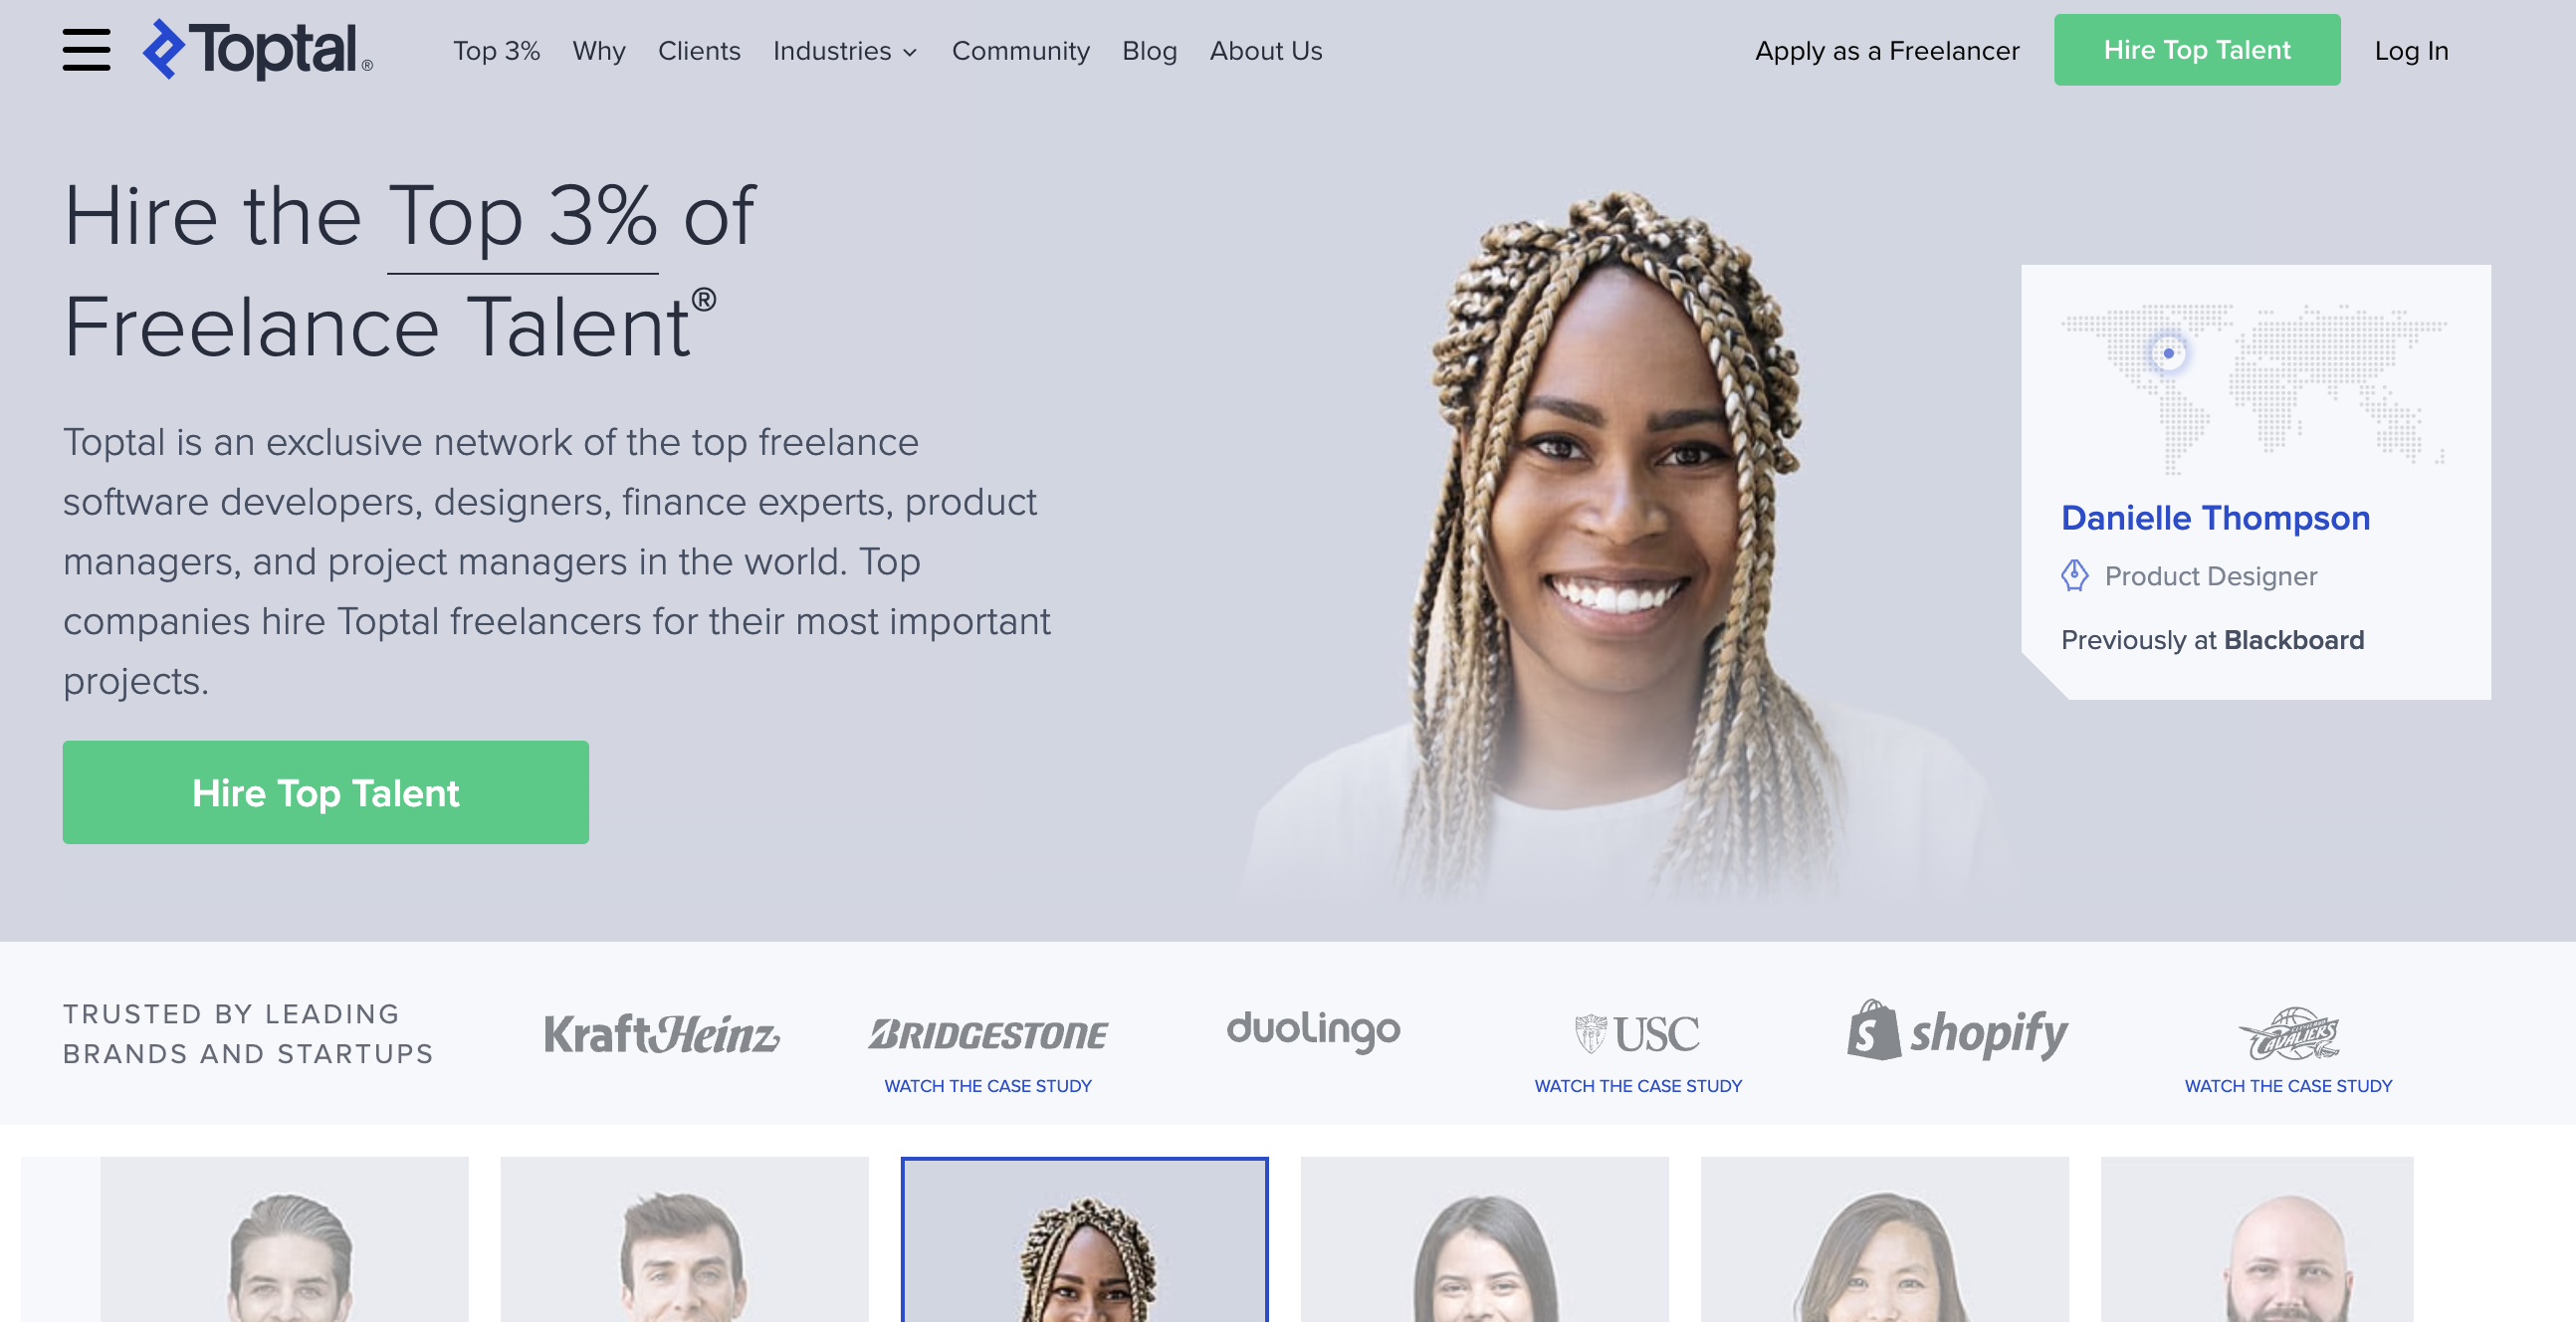Click the Shopify logo
The width and height of the screenshot is (2576, 1322).
[x=1958, y=1031]
